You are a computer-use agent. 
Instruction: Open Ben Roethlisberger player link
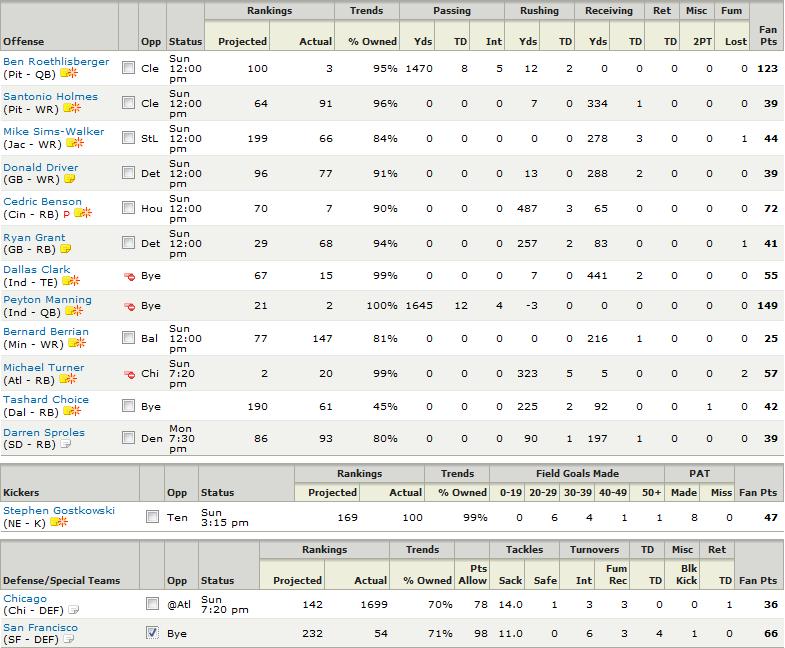56,62
